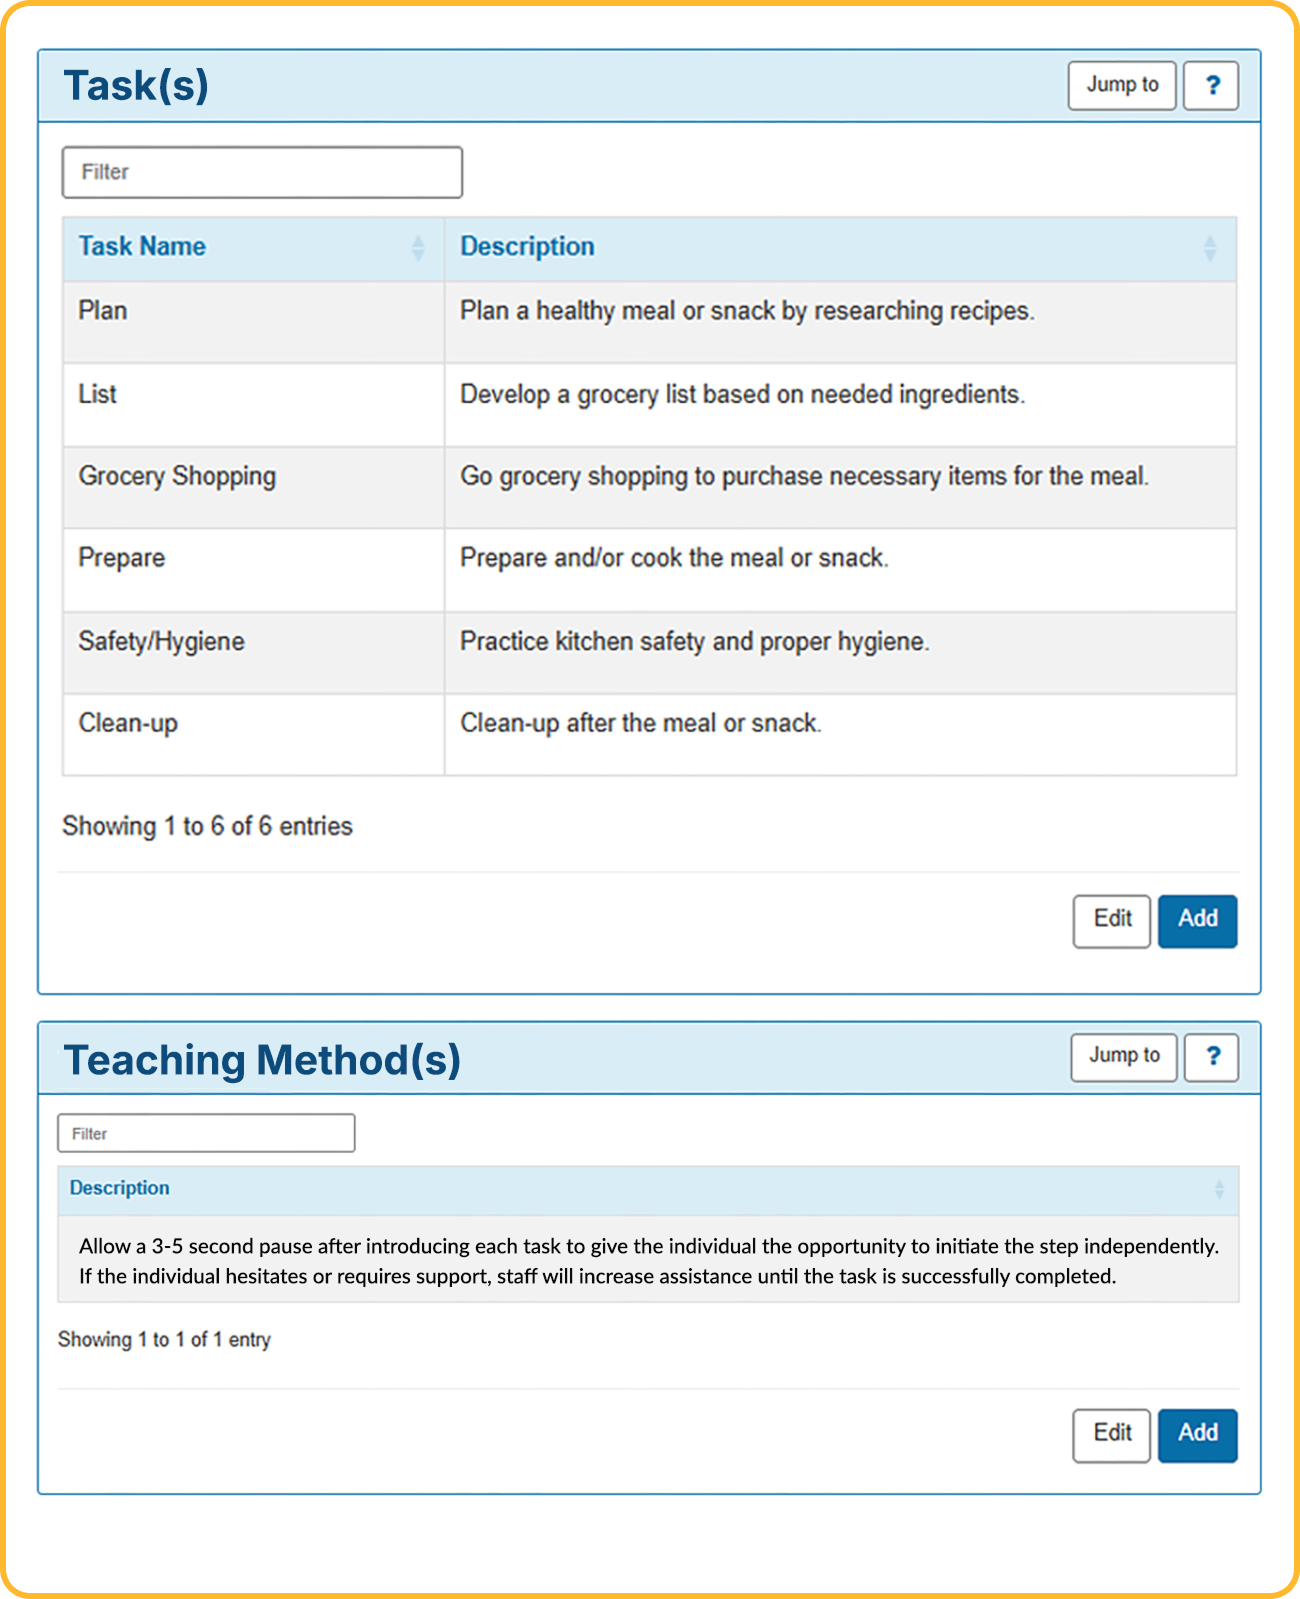Click Add button under Teaching Method(s)
Screen dimensions: 1300x1599
[1197, 1436]
